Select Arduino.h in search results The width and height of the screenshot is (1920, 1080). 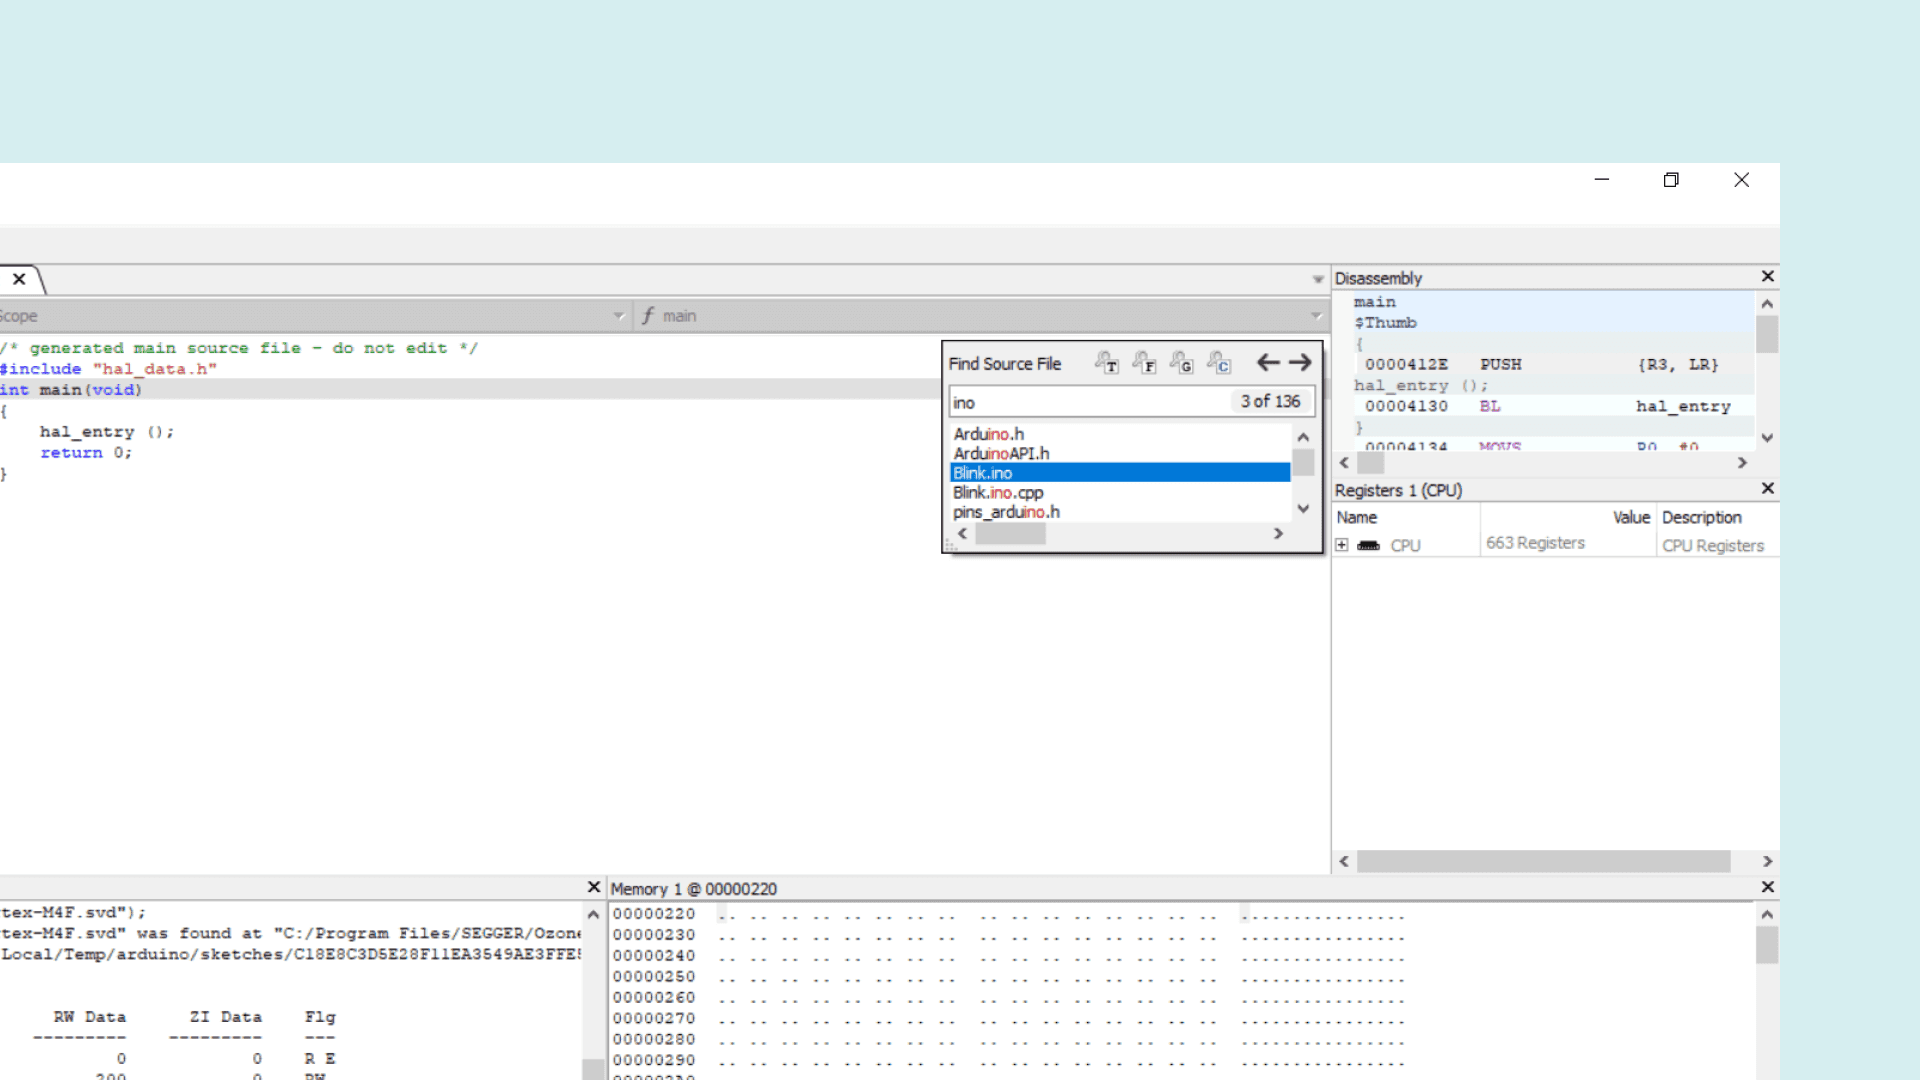pos(988,434)
